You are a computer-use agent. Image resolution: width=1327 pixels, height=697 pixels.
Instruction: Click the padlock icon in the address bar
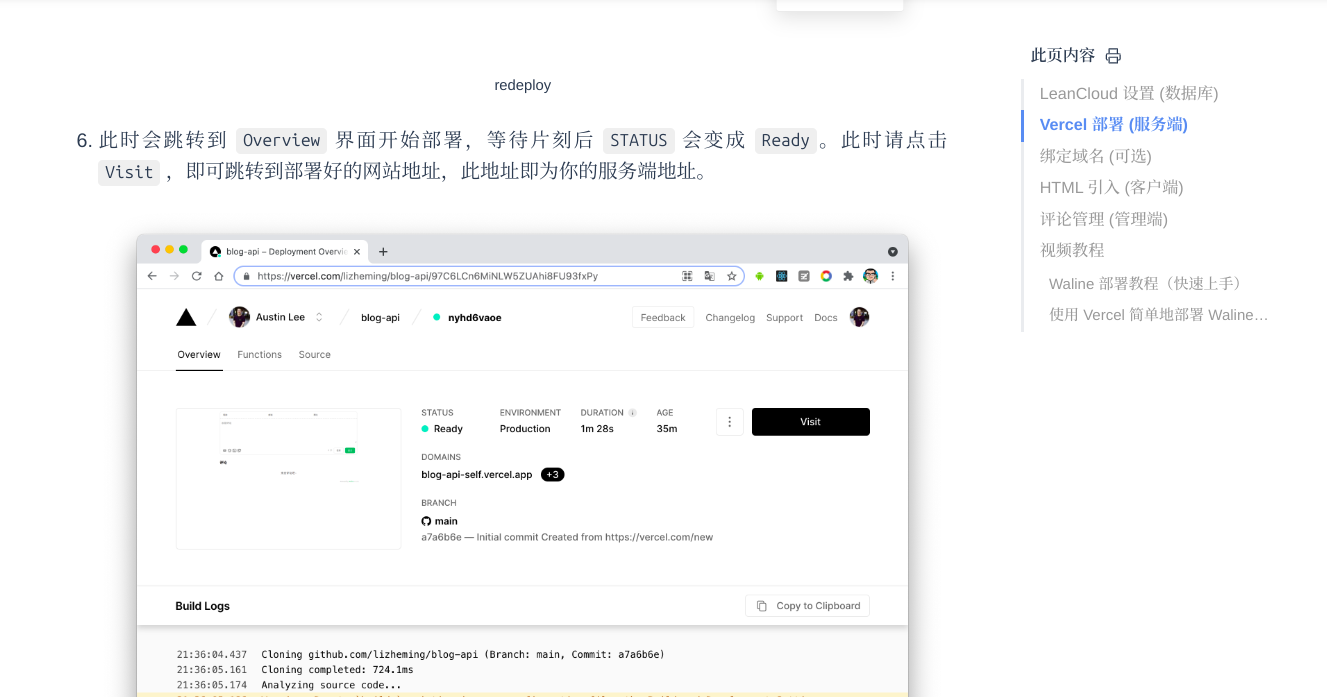coord(245,276)
